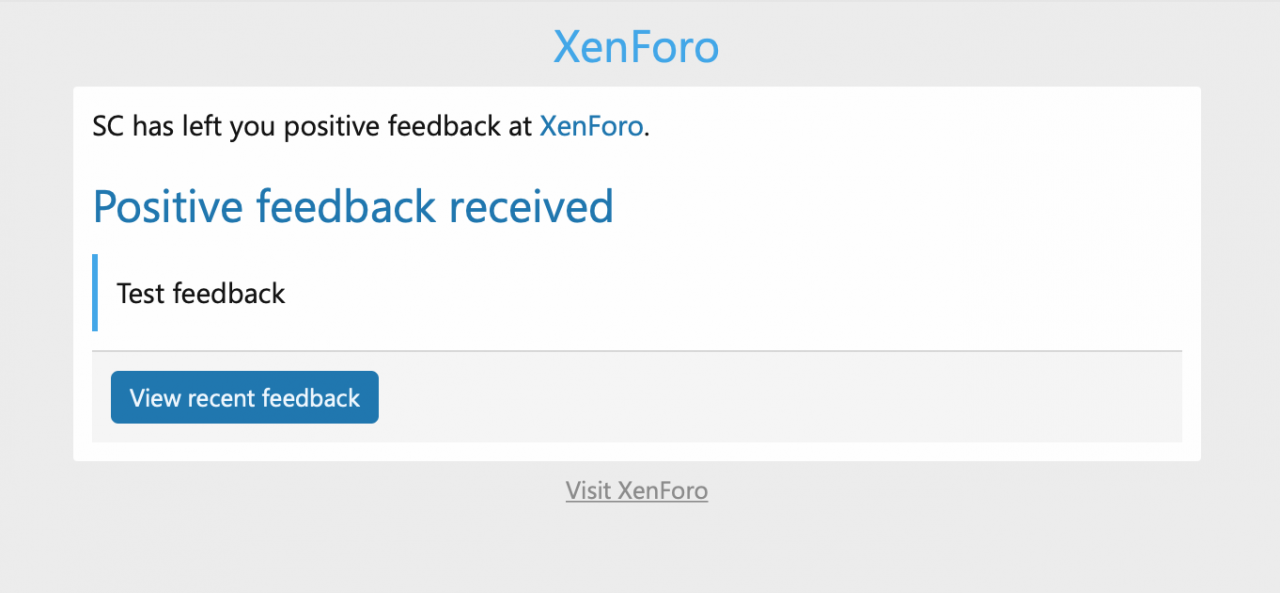This screenshot has width=1280, height=593.
Task: Click the divider line above the button bar
Action: (x=636, y=351)
